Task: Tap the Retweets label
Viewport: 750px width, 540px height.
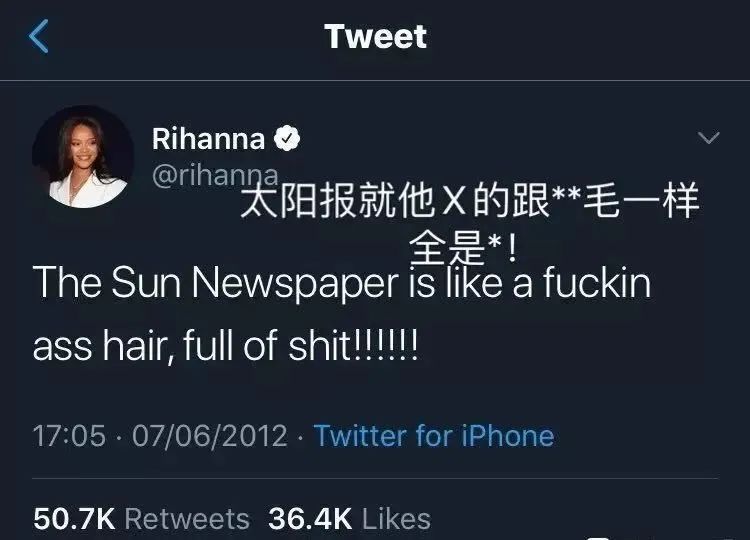Action: pos(187,518)
